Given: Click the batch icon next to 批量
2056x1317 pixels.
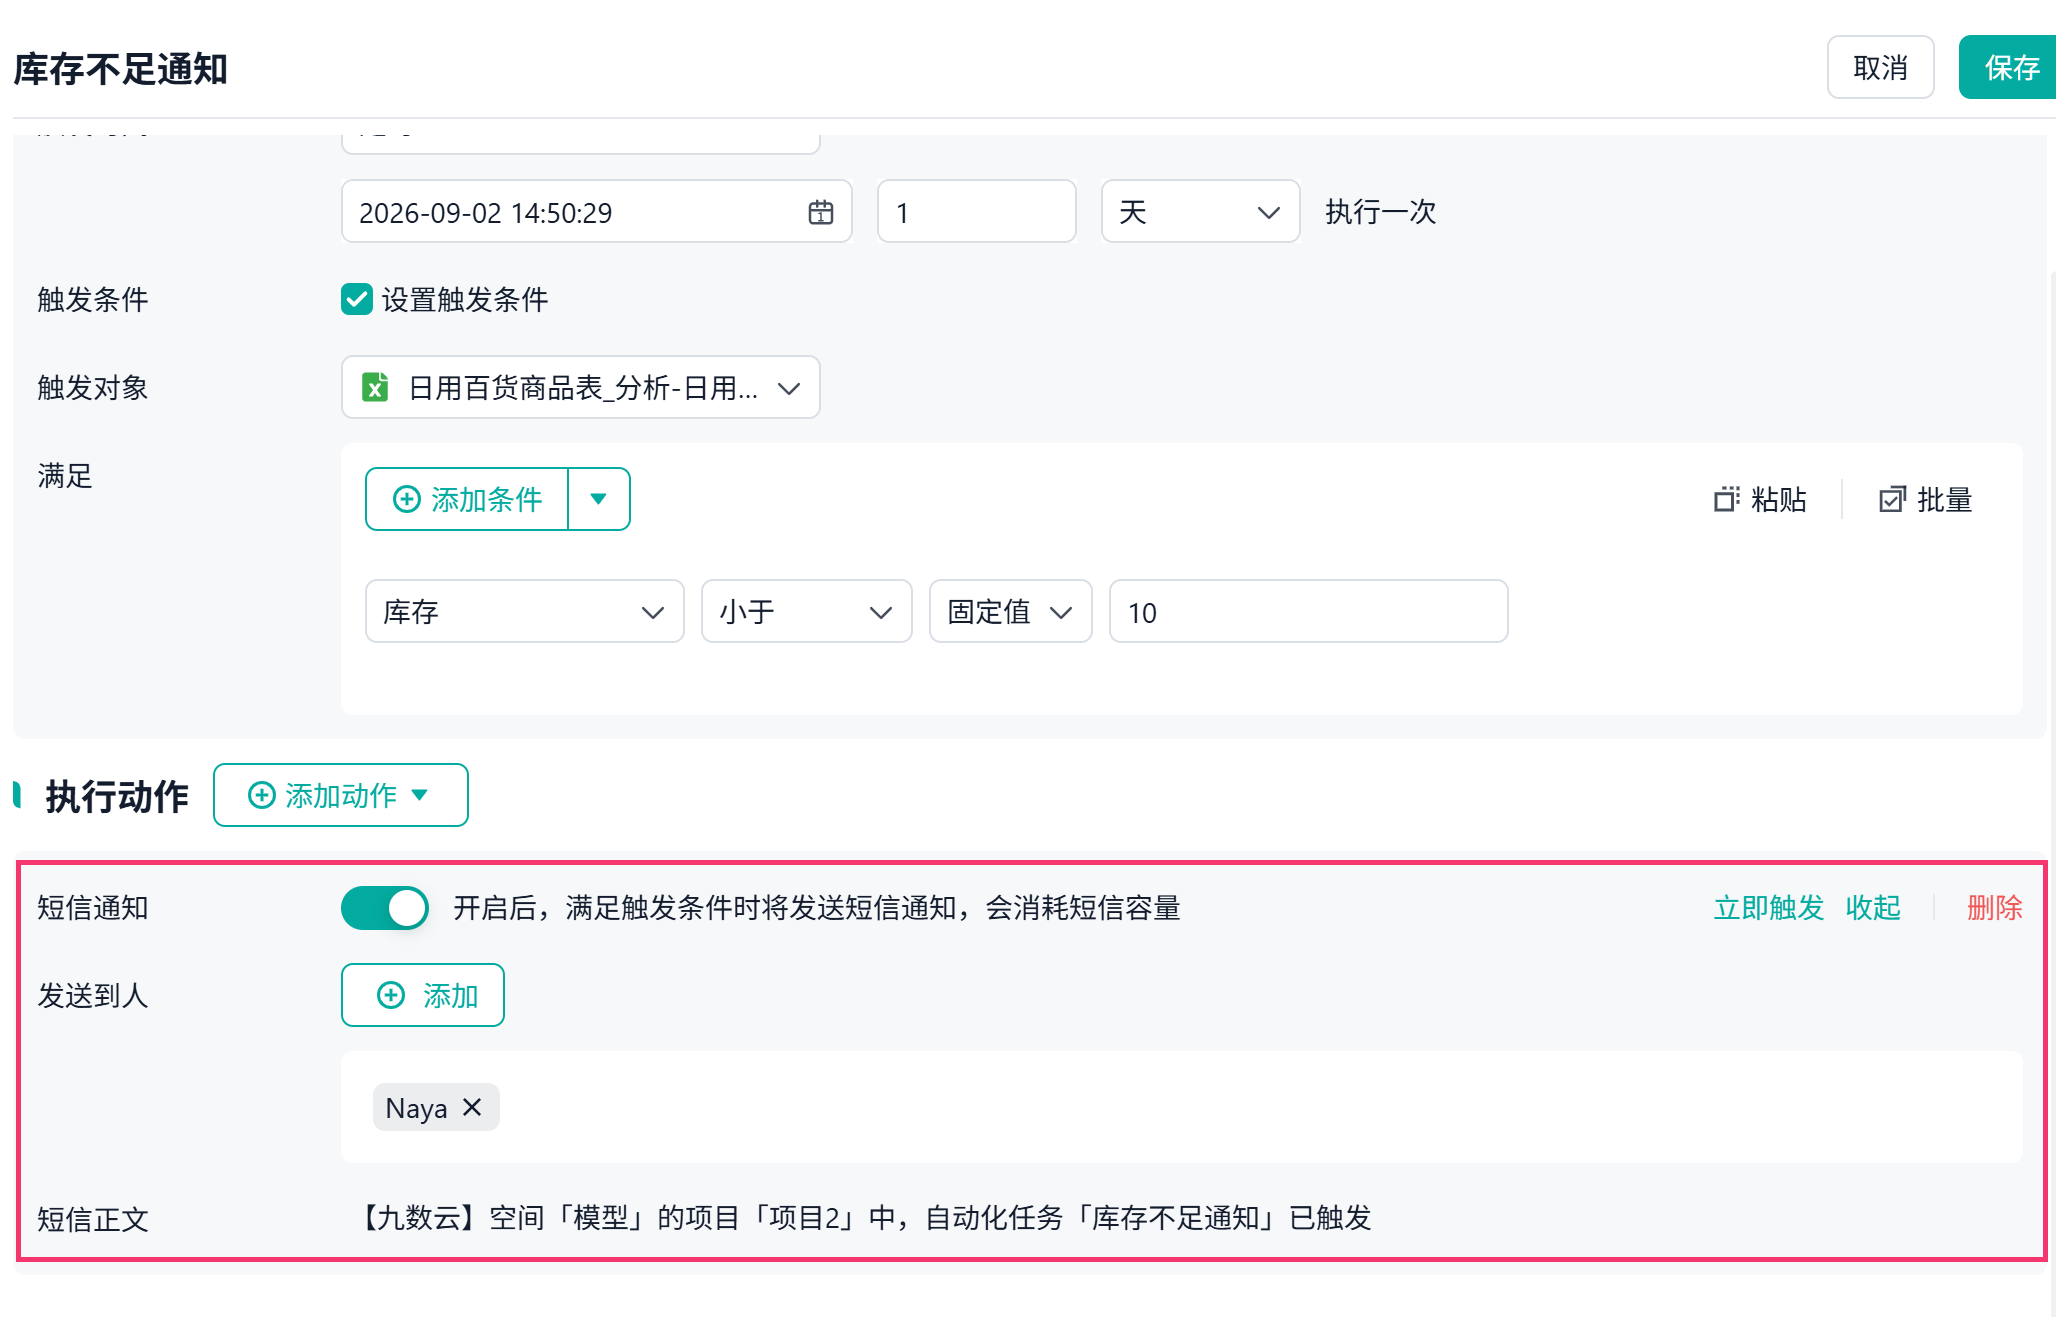Looking at the screenshot, I should (1892, 499).
